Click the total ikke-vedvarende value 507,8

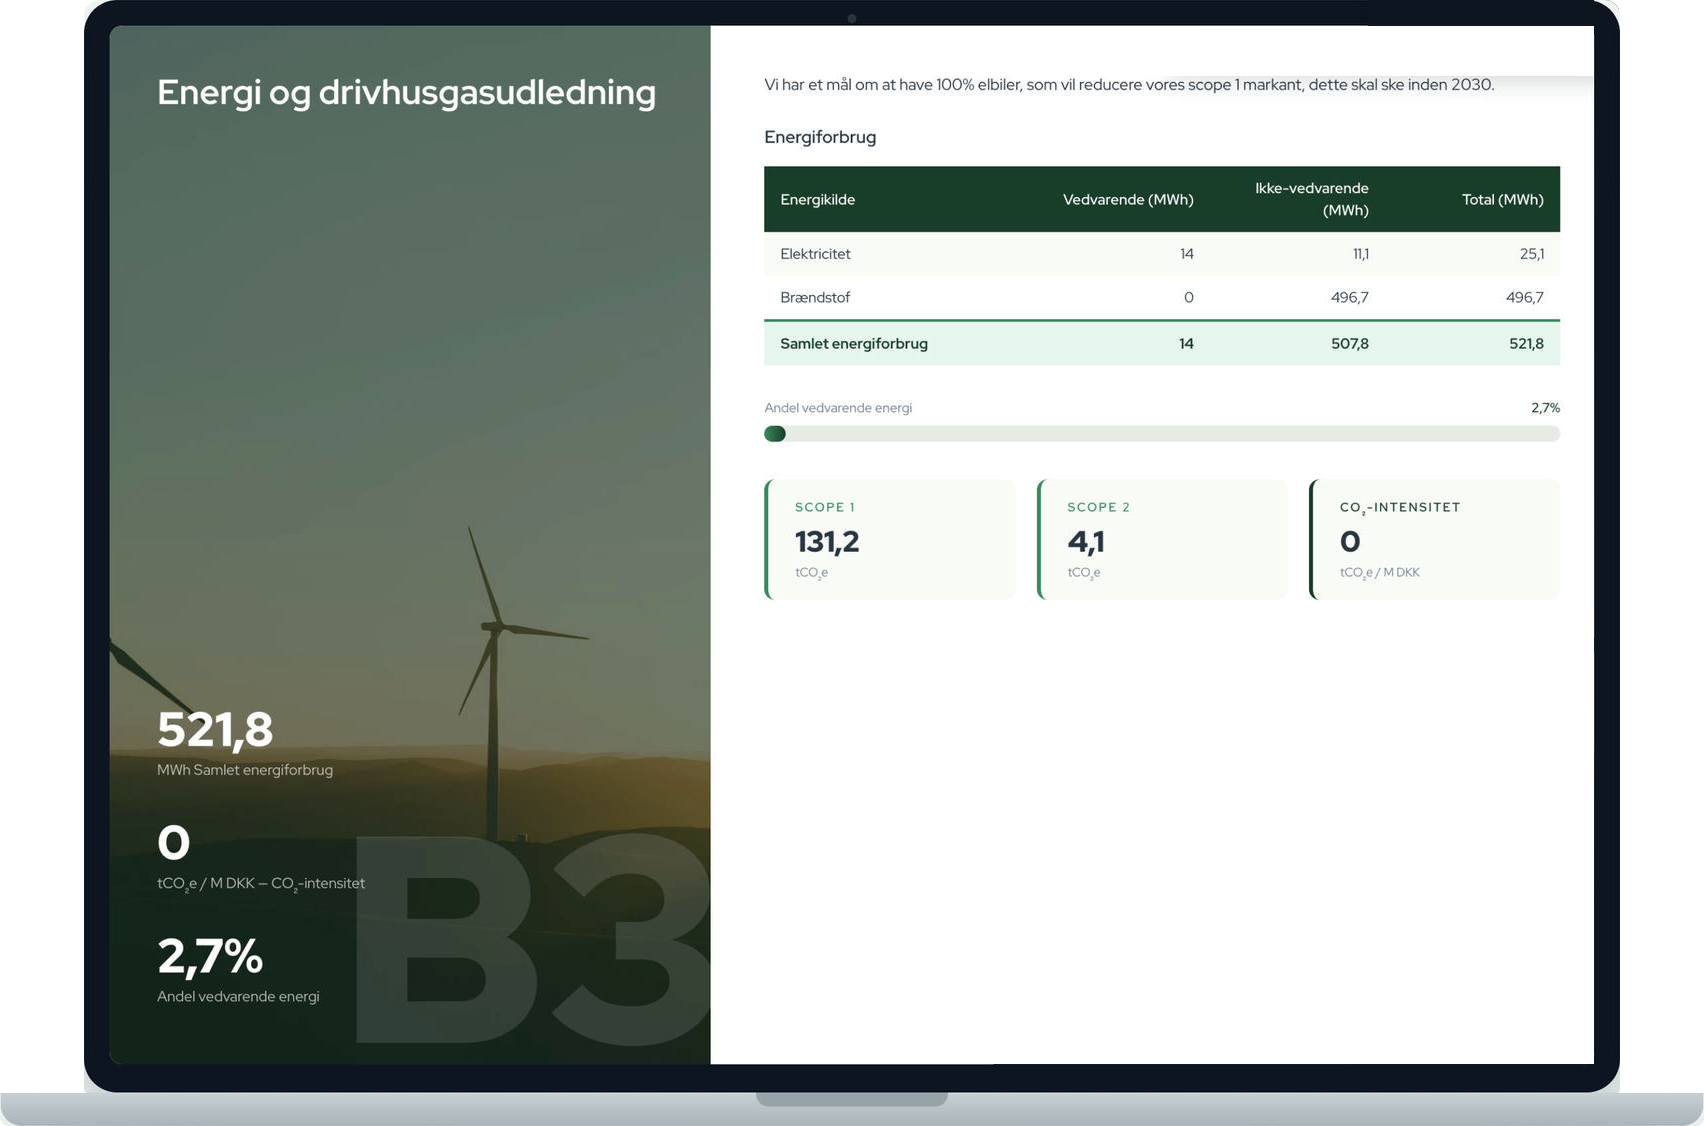(1349, 343)
